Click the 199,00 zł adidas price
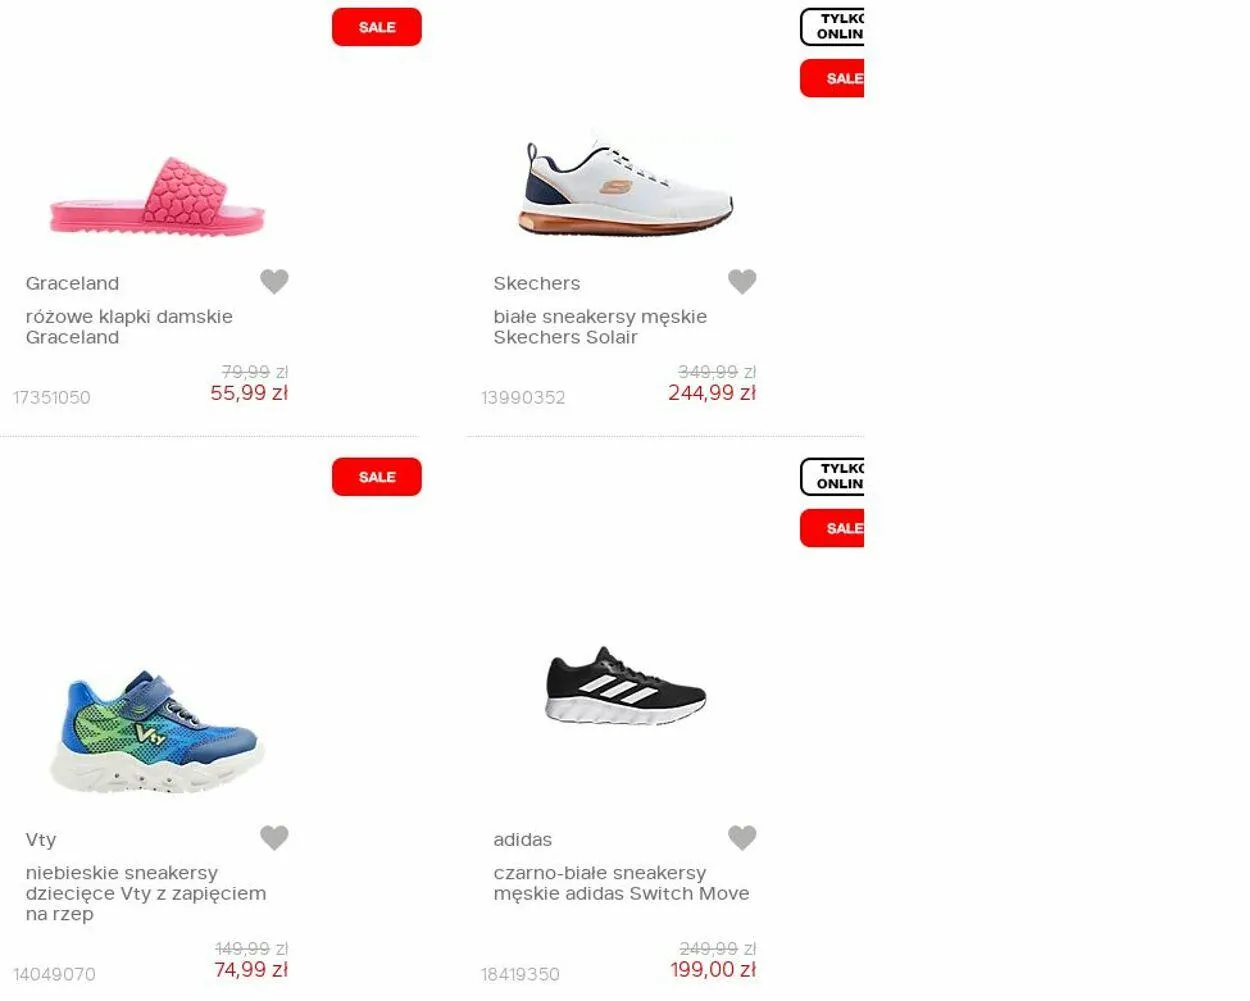Viewport: 1250px width, 1001px height. (713, 969)
